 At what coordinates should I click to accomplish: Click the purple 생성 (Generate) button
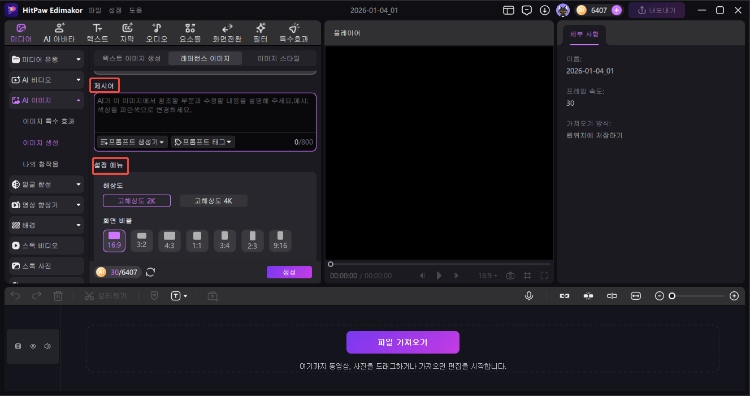click(x=289, y=272)
